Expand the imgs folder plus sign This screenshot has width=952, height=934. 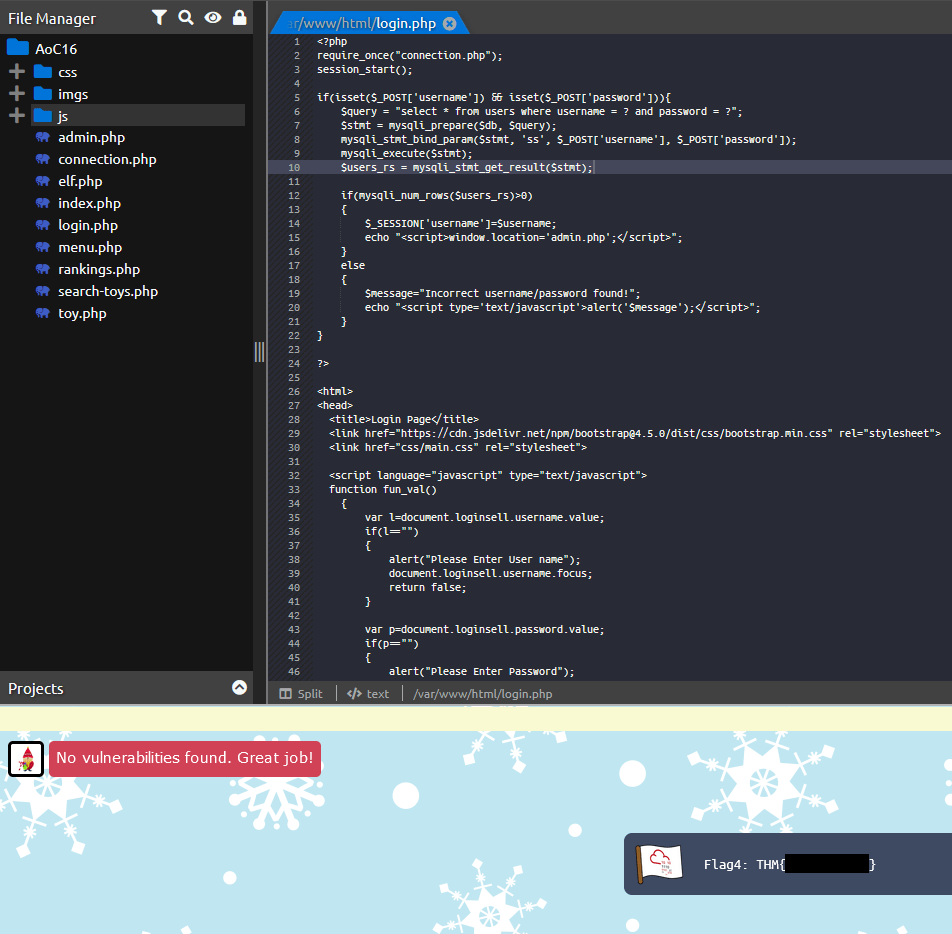17,94
